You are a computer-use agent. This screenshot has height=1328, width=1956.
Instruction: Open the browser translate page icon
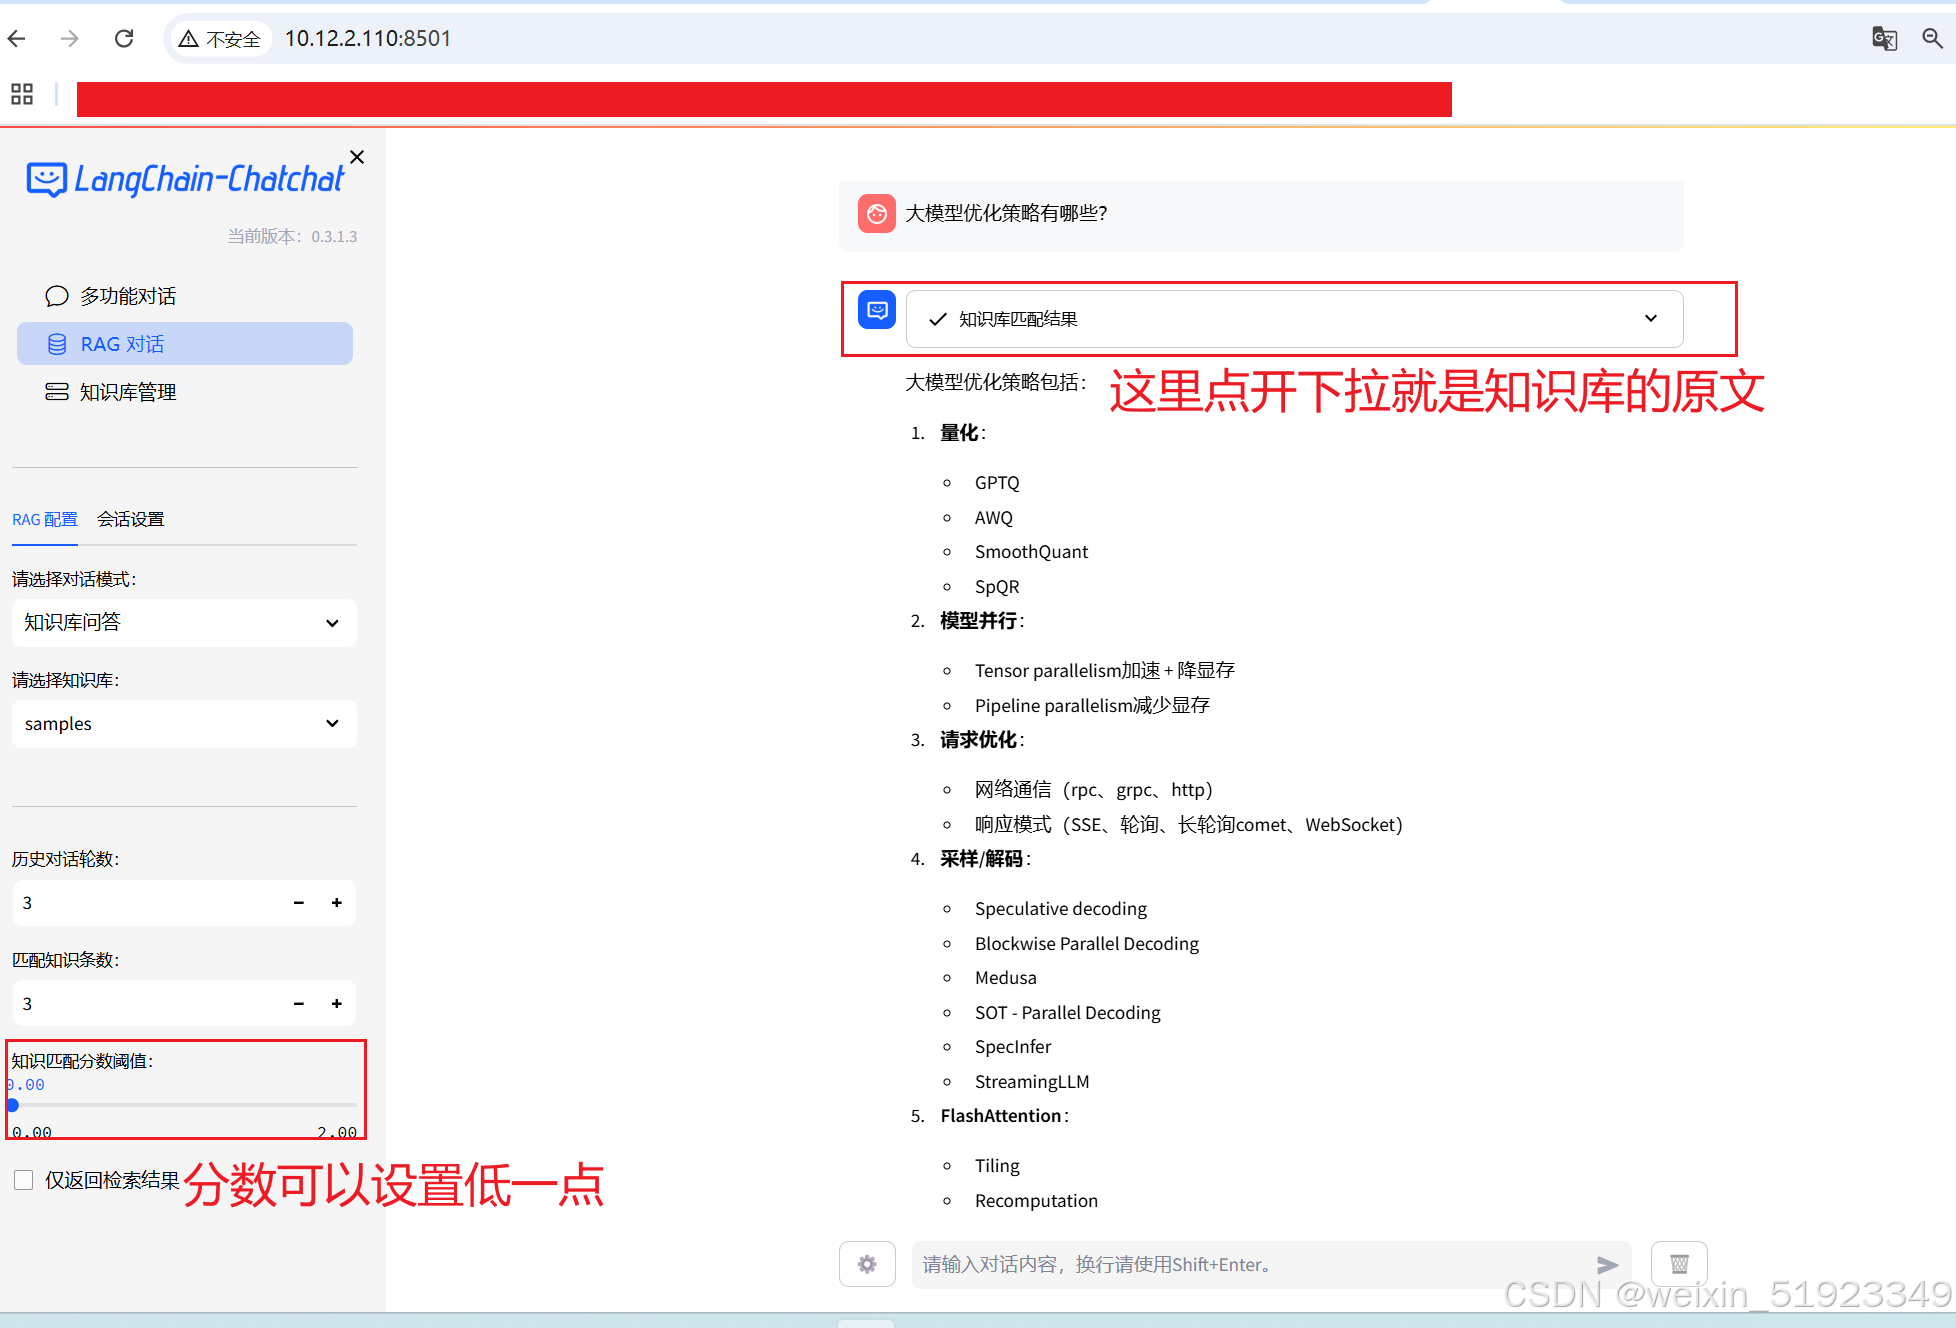pyautogui.click(x=1884, y=39)
